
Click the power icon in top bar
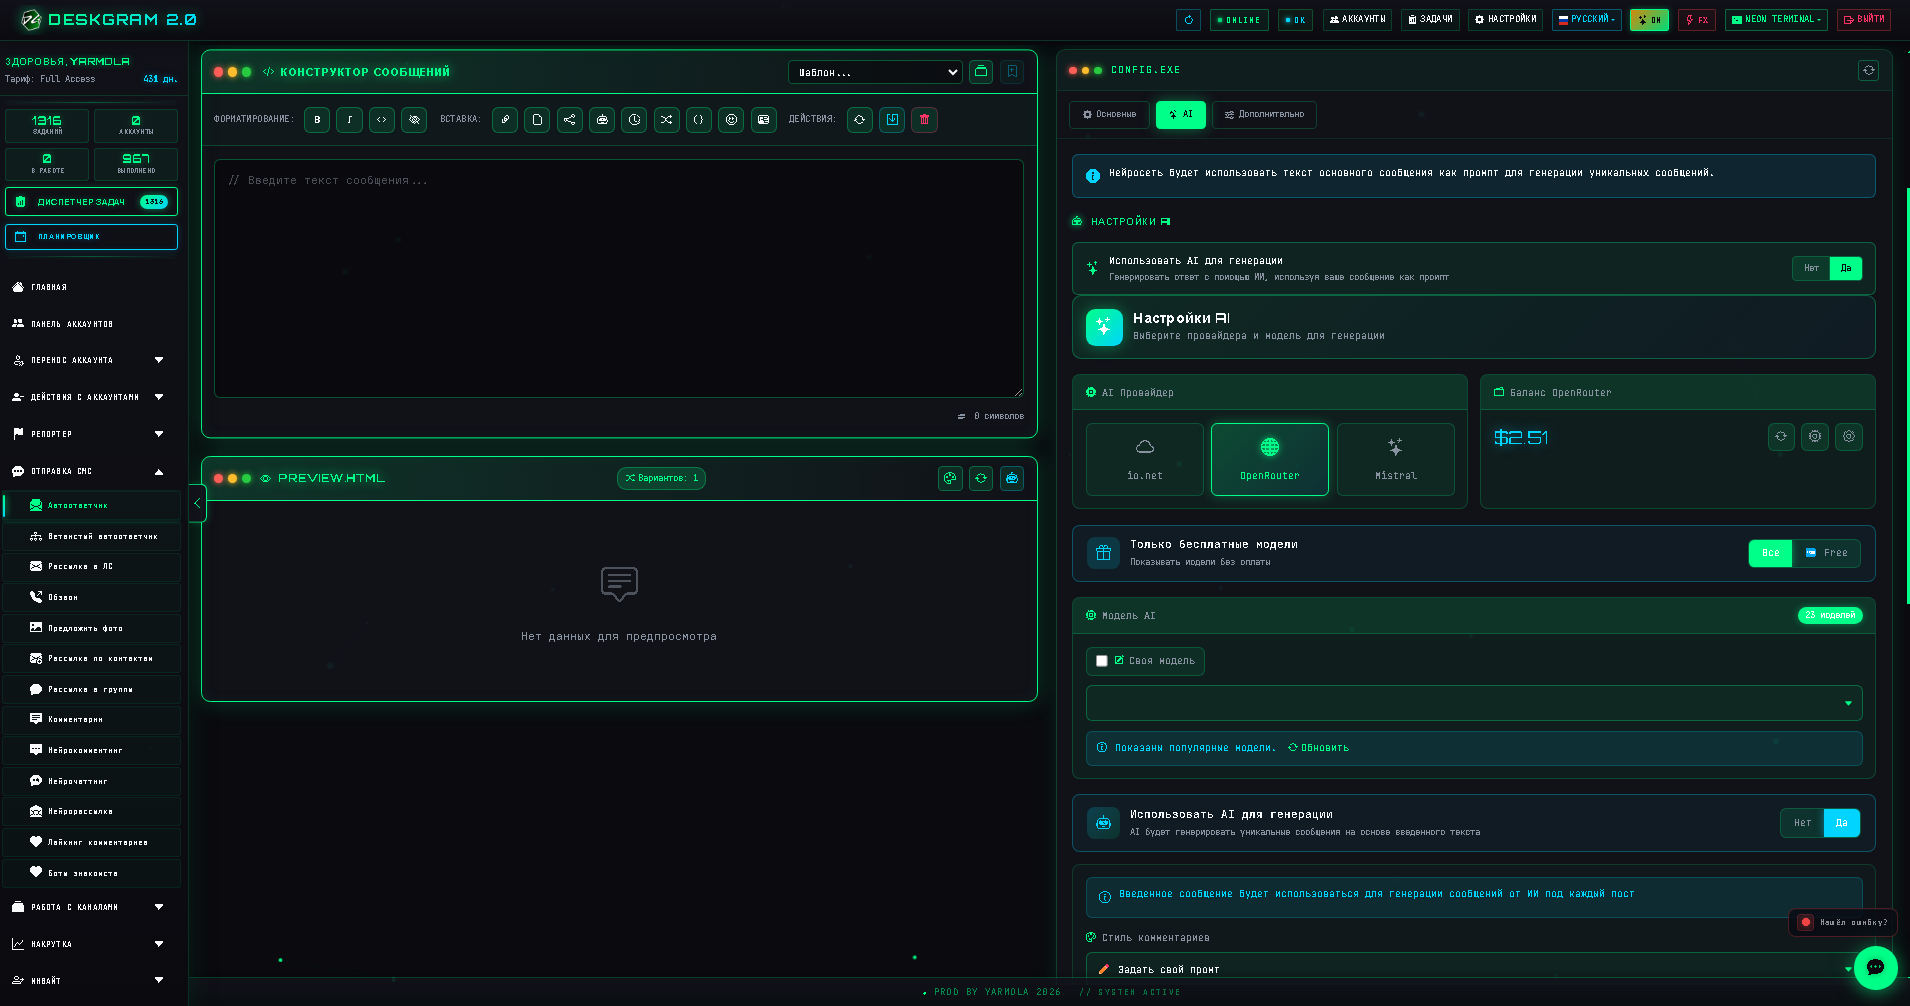pyautogui.click(x=1188, y=20)
